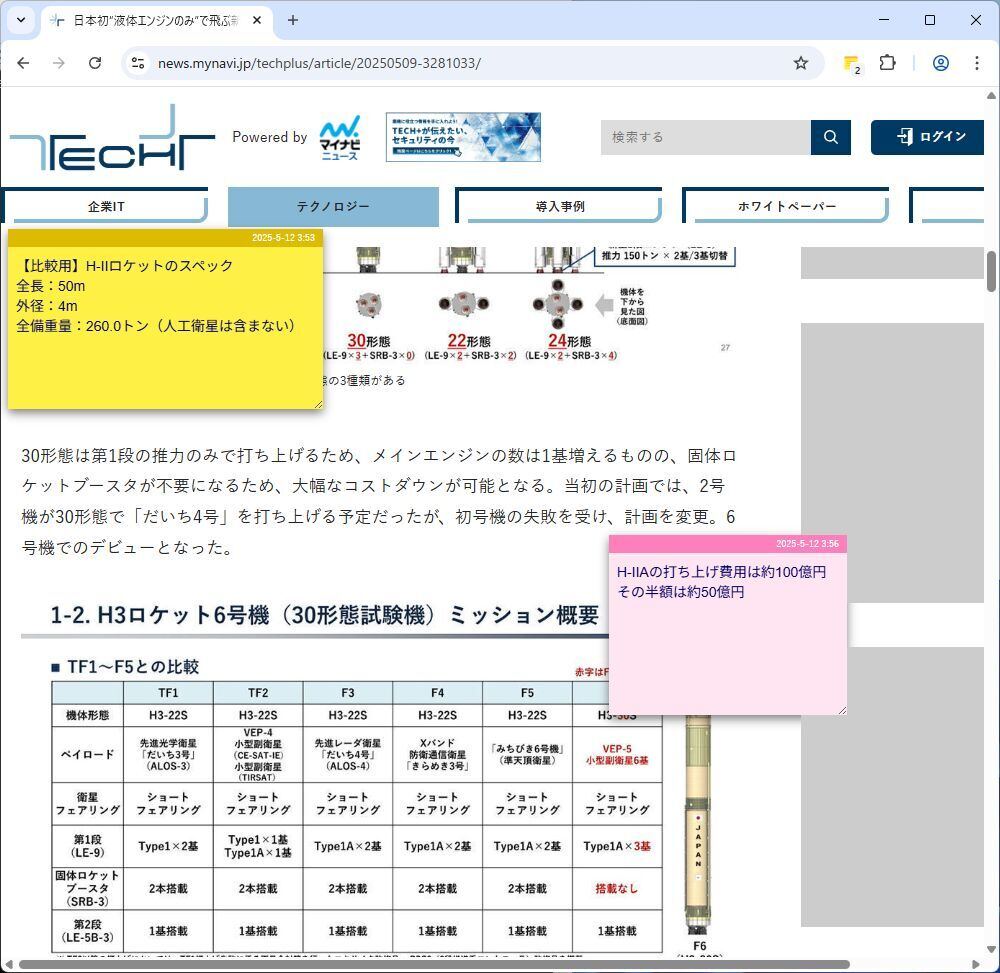View site information icon in address bar
1000x973 pixels.
(x=138, y=63)
